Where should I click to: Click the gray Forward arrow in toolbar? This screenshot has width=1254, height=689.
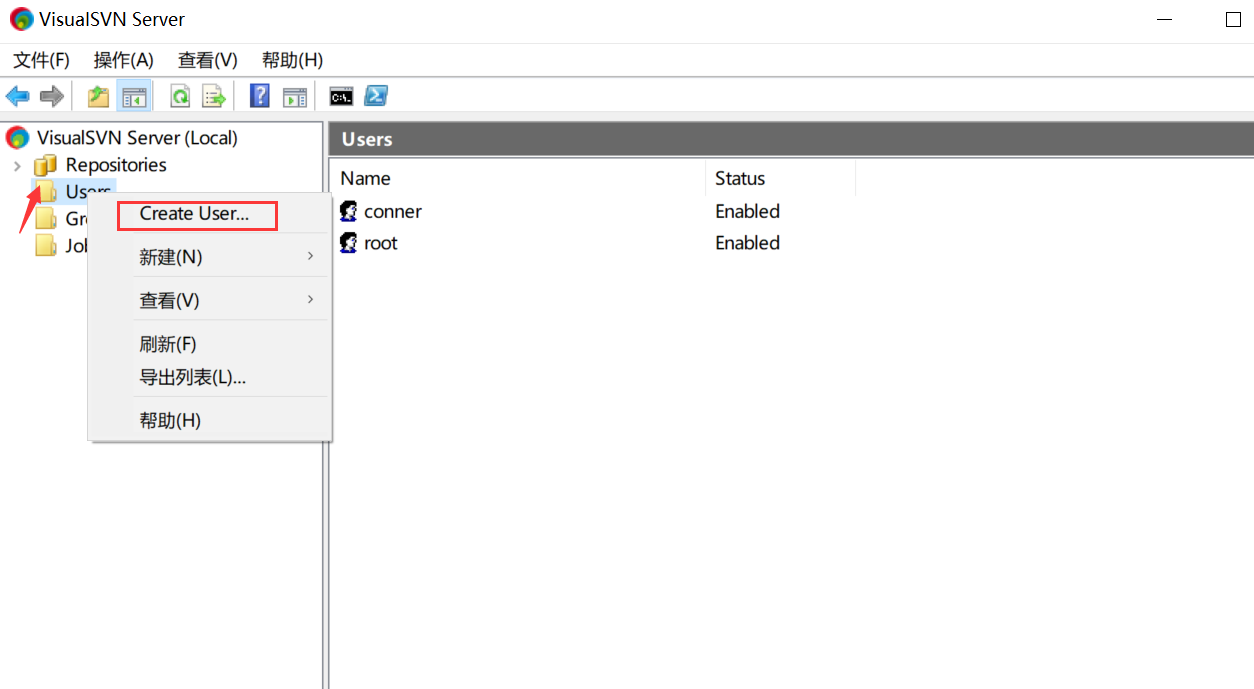[x=52, y=96]
